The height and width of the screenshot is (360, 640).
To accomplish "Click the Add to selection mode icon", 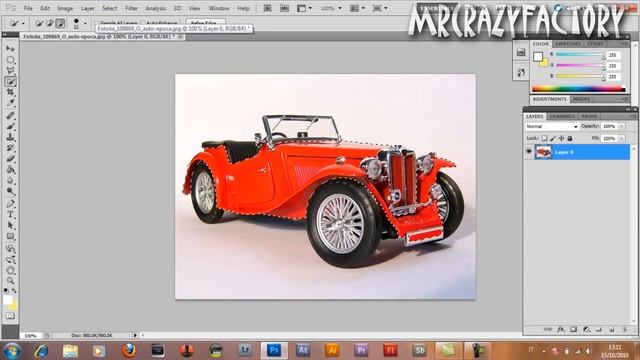I will click(x=49, y=23).
